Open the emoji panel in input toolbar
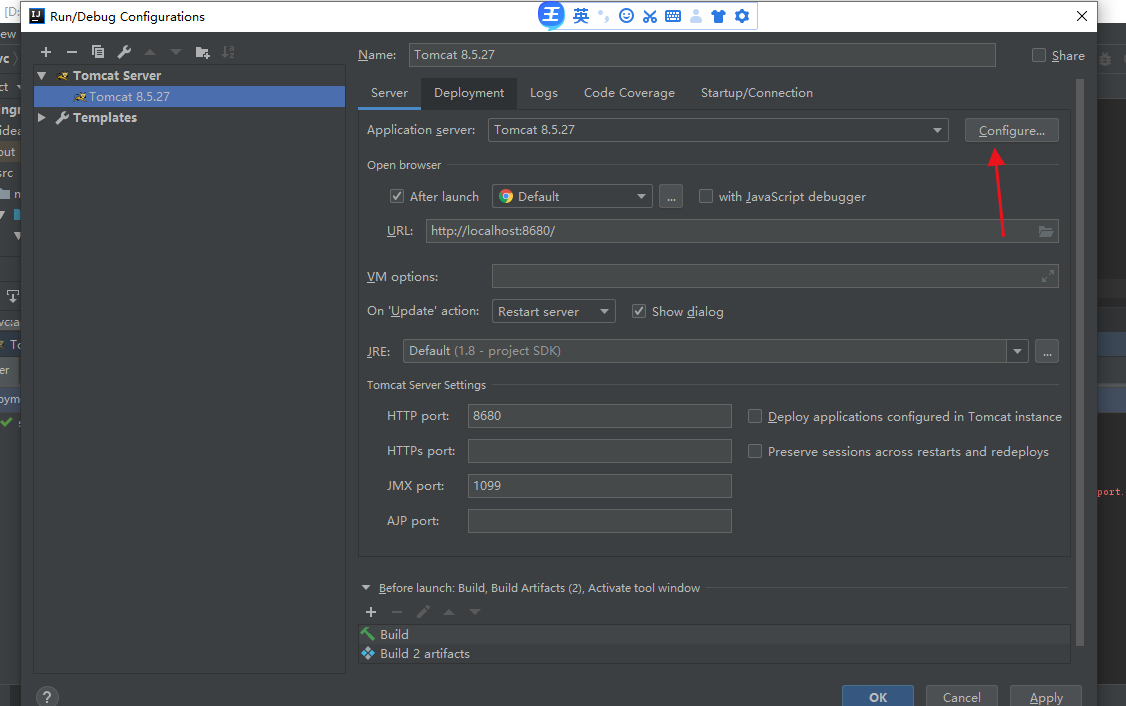 pyautogui.click(x=626, y=16)
